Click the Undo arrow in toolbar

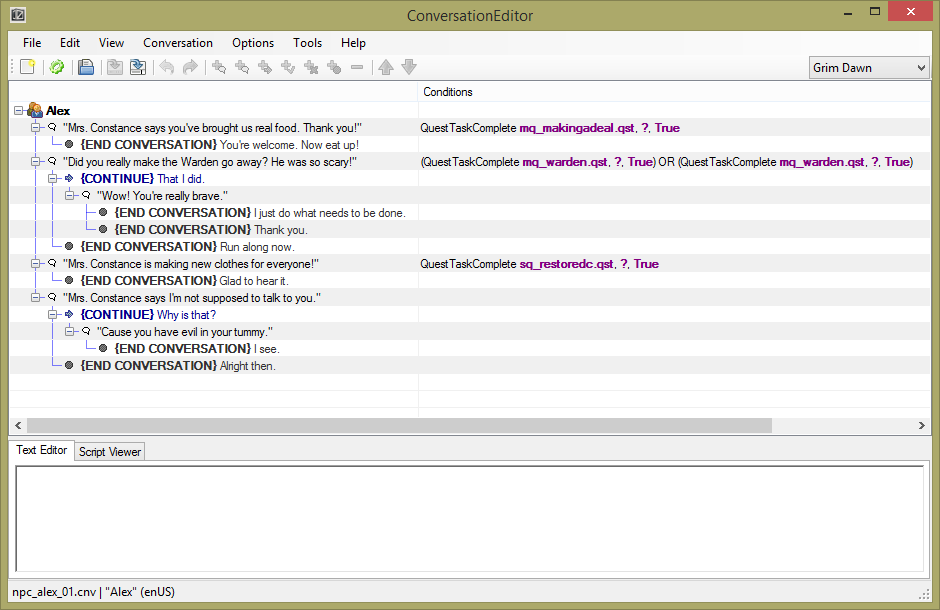click(x=166, y=67)
